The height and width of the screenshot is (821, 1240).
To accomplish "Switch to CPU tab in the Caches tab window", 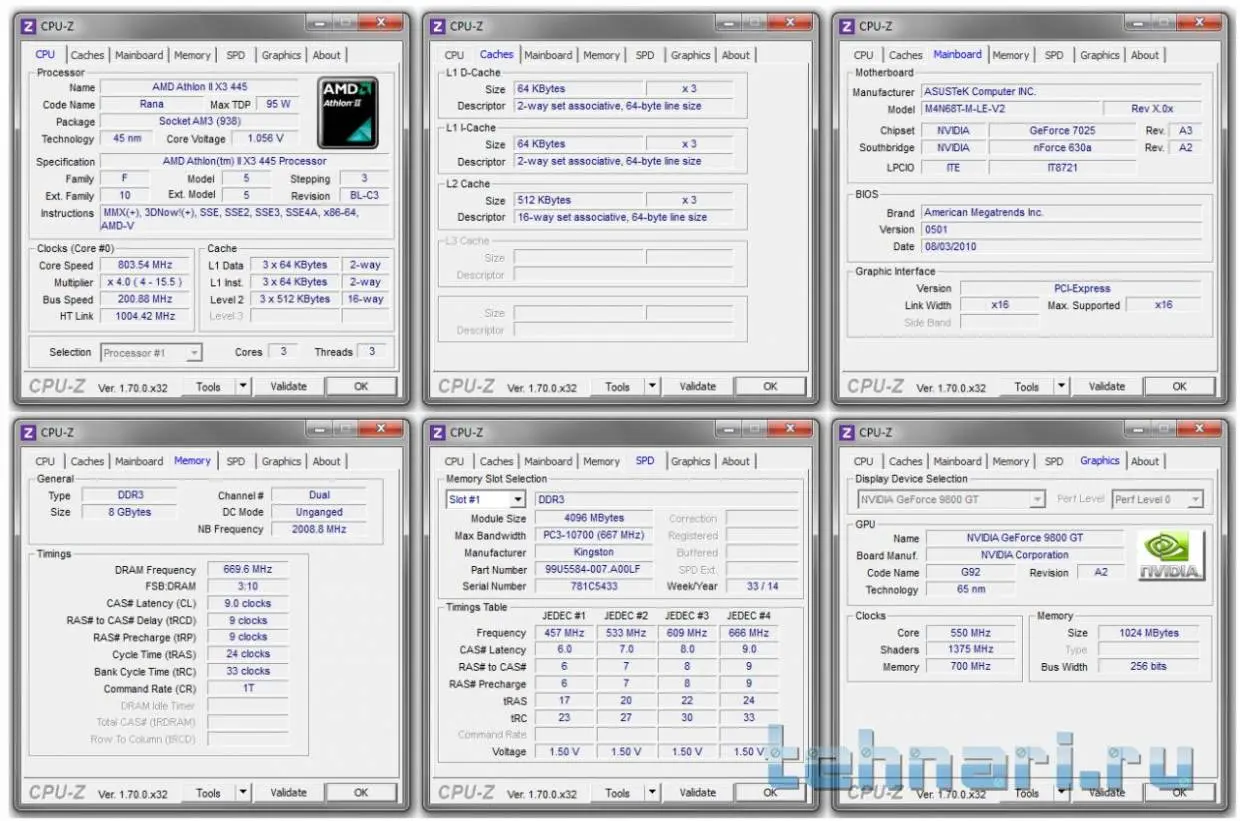I will click(454, 55).
